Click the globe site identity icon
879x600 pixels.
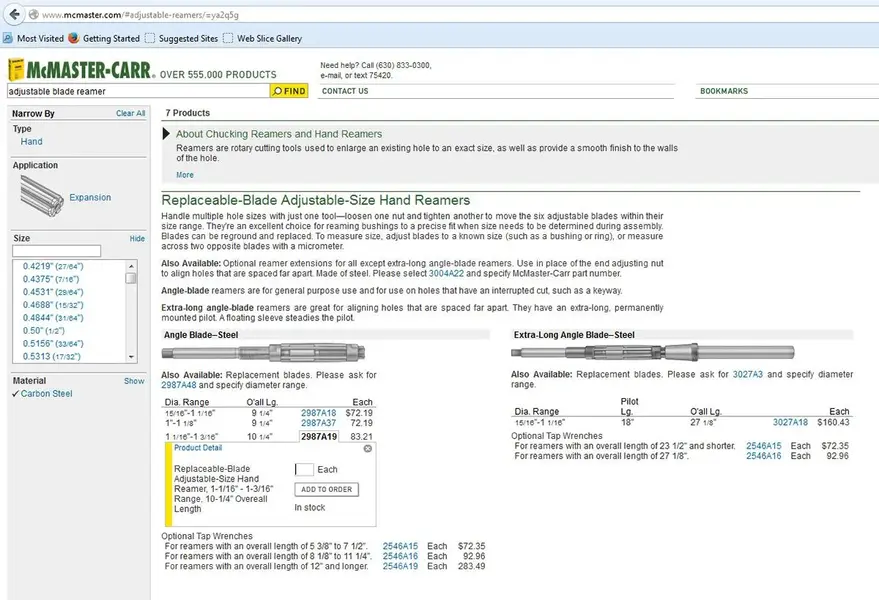(34, 15)
